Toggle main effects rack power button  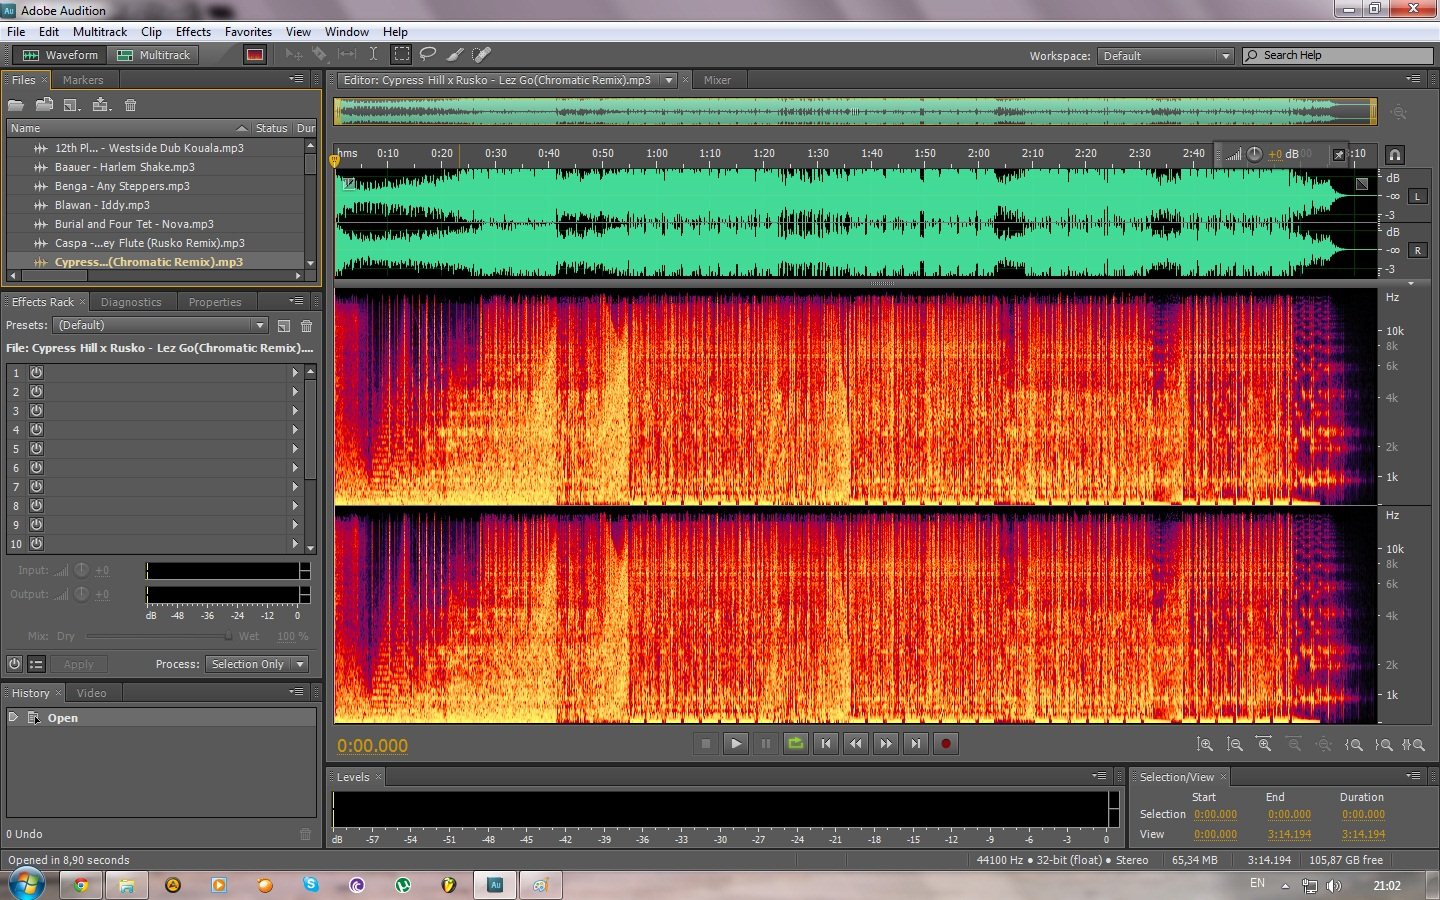coord(14,664)
